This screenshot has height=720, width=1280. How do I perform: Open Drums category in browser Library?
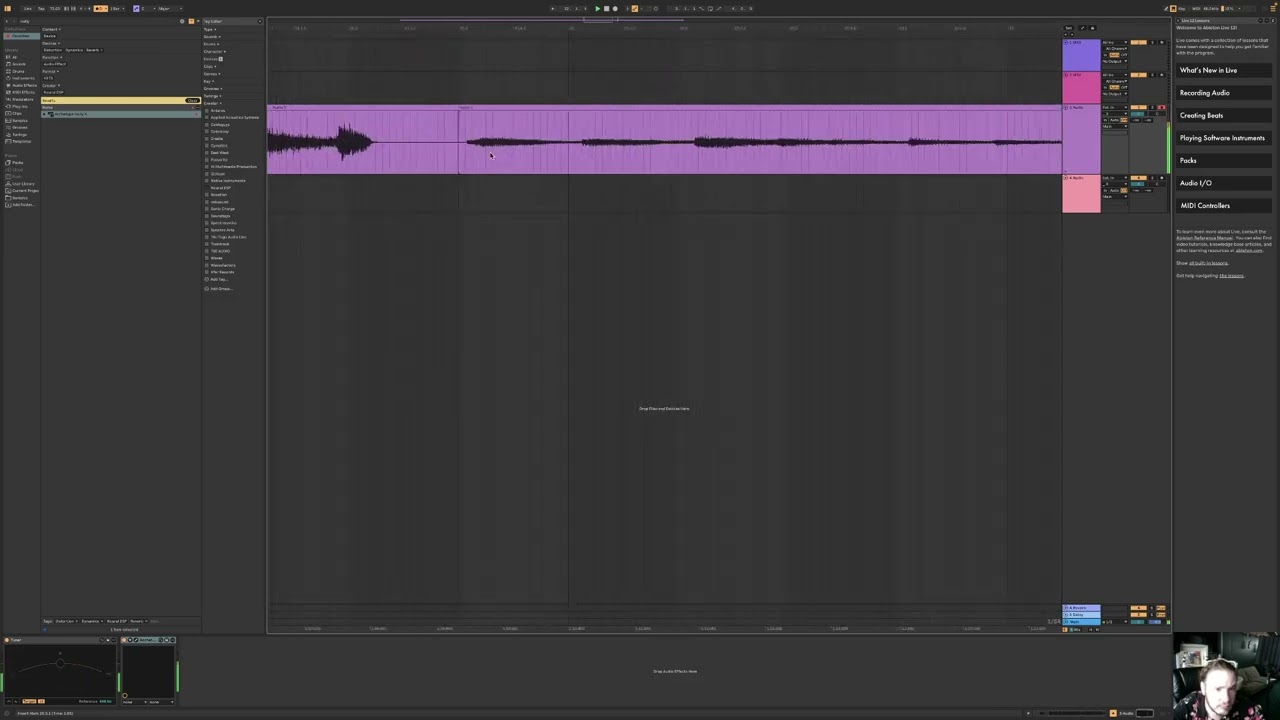17,71
